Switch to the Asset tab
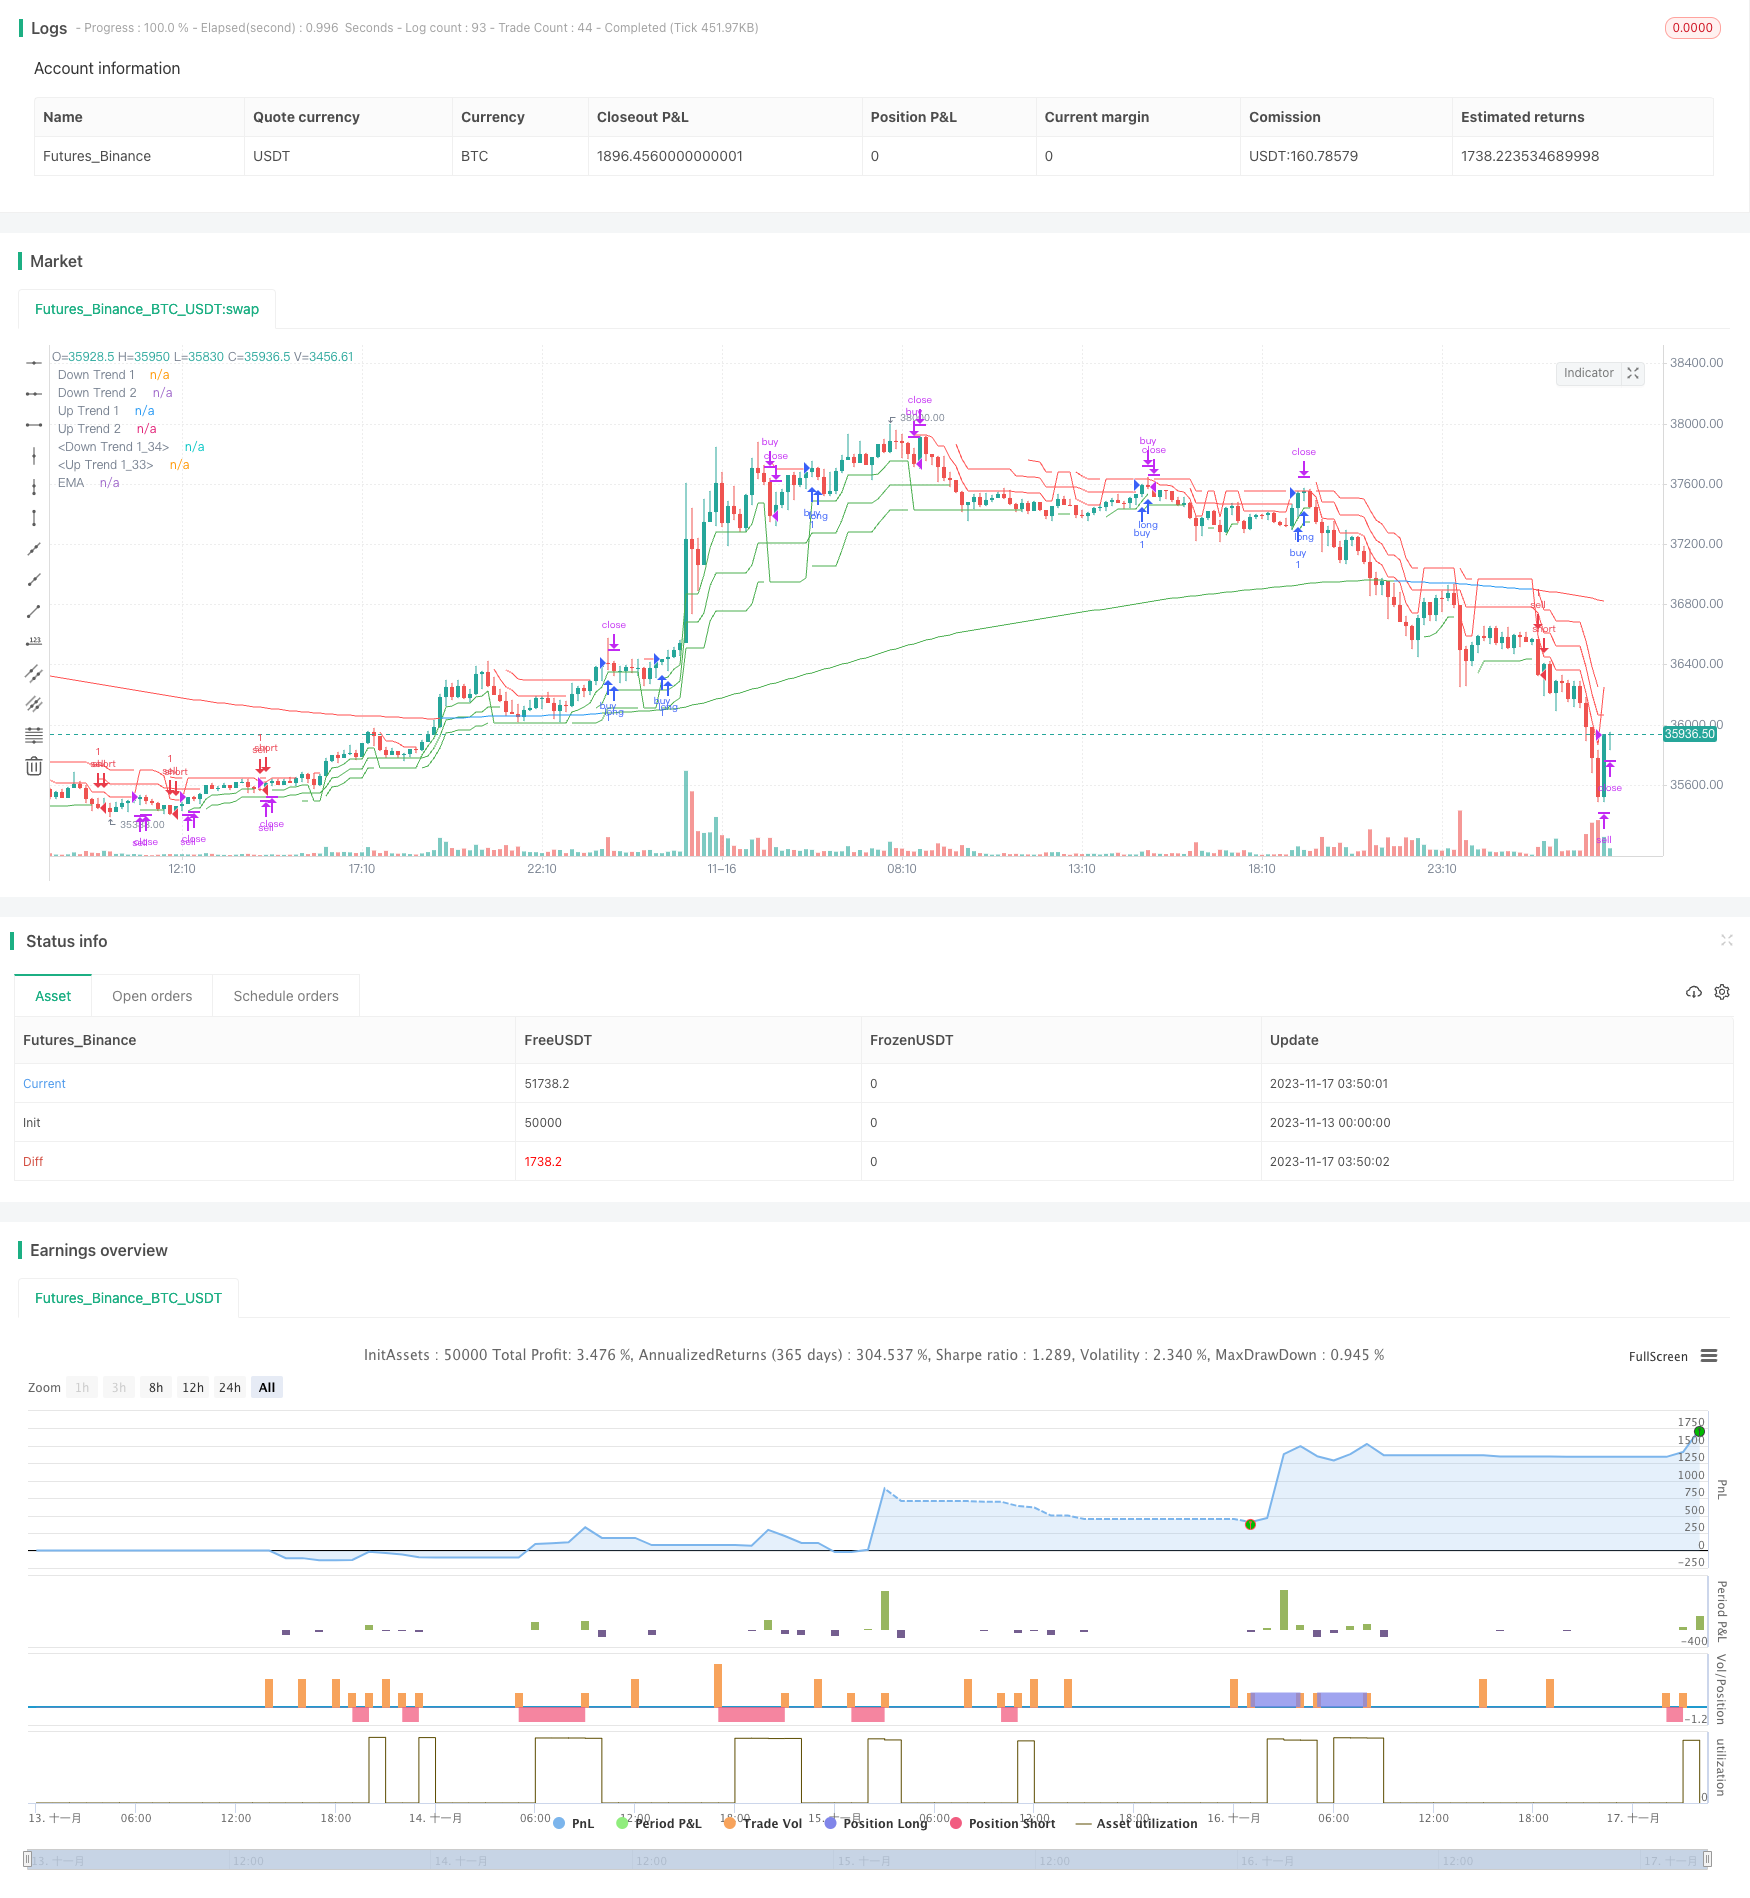This screenshot has height=1898, width=1750. [x=53, y=996]
